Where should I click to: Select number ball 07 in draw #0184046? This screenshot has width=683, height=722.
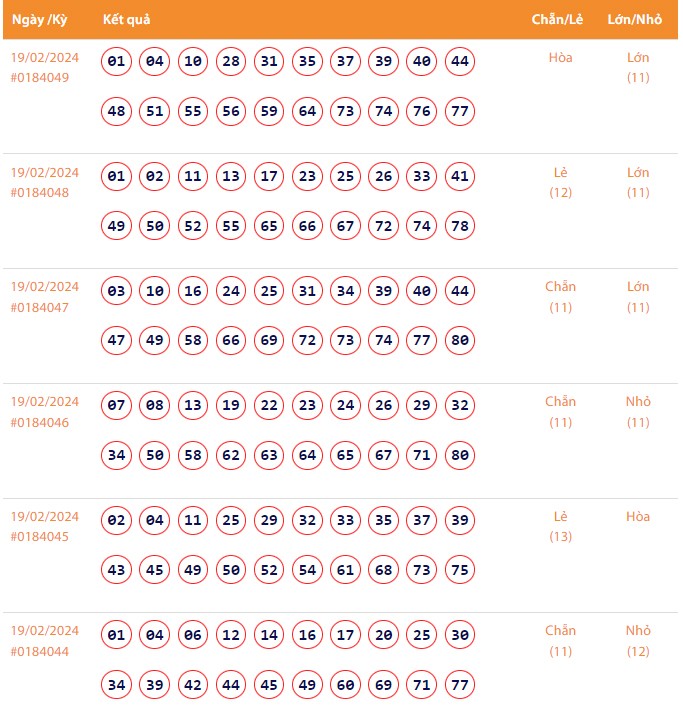tap(117, 406)
